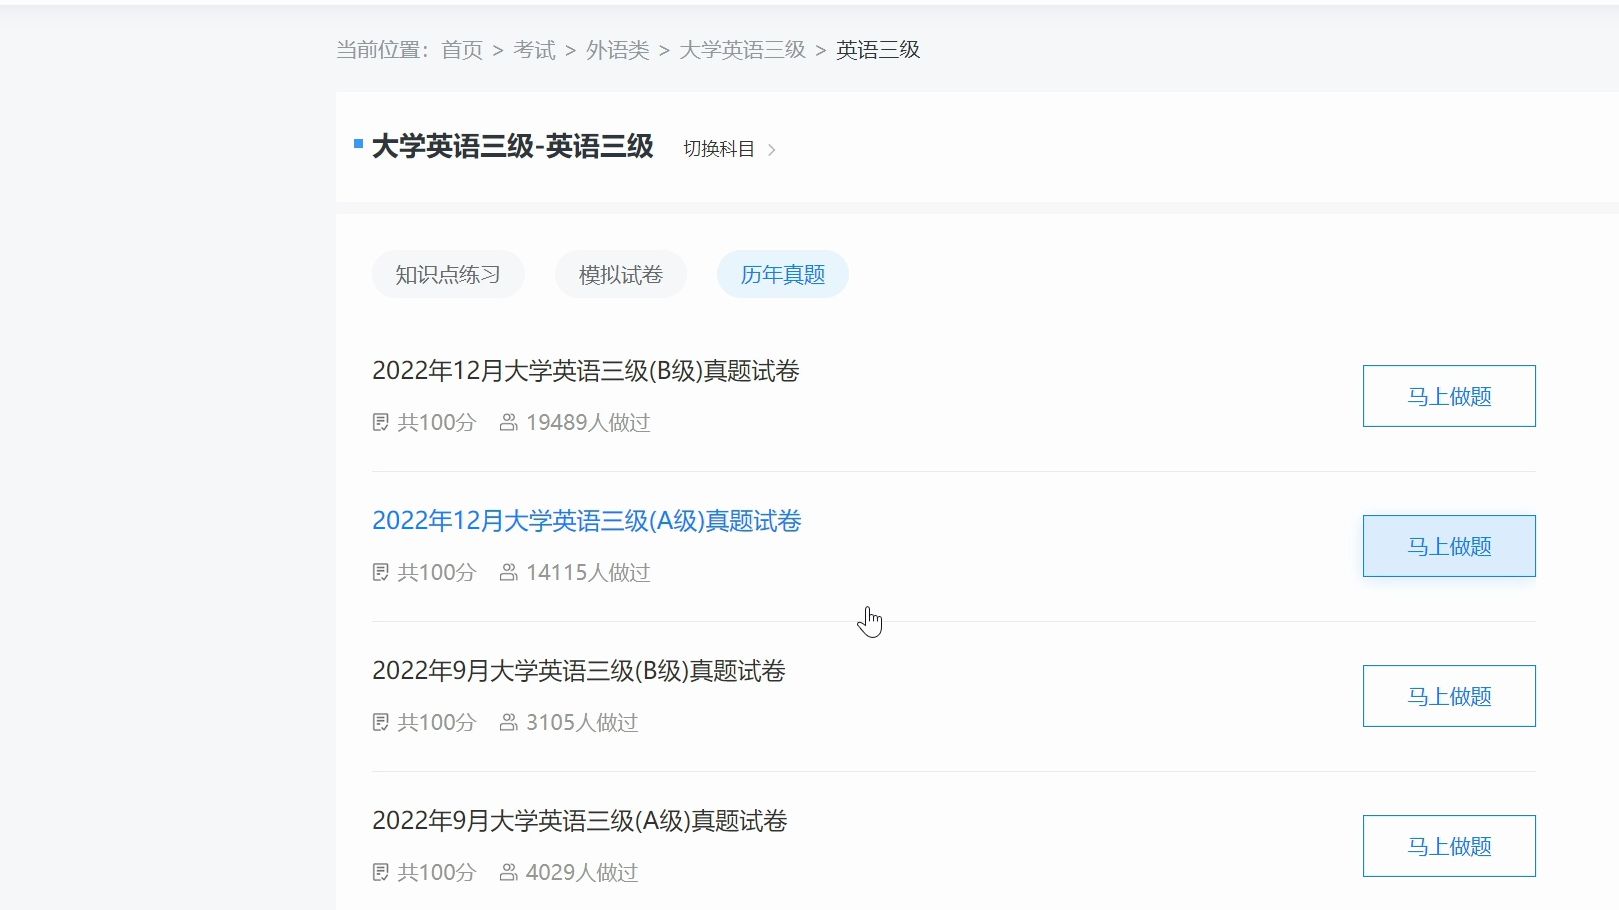
Task: Click score icon in 2022年9月 A级 row
Action: (x=380, y=872)
